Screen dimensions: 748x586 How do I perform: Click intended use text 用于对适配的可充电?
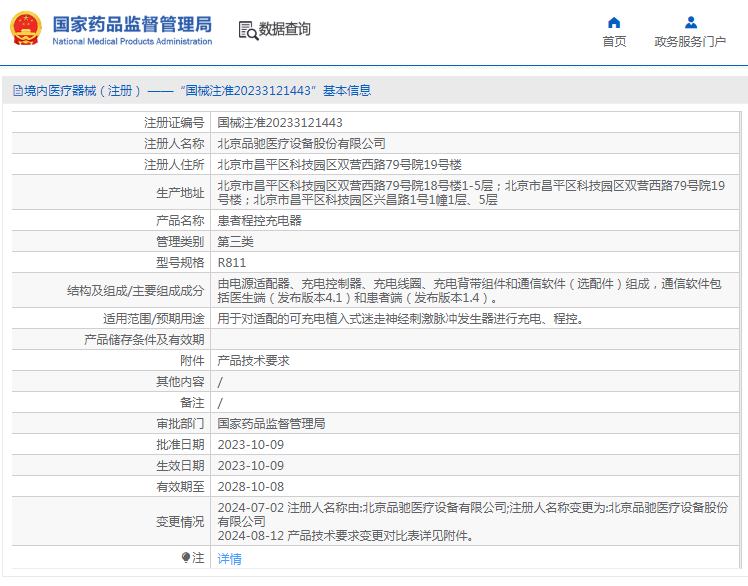click(x=402, y=318)
